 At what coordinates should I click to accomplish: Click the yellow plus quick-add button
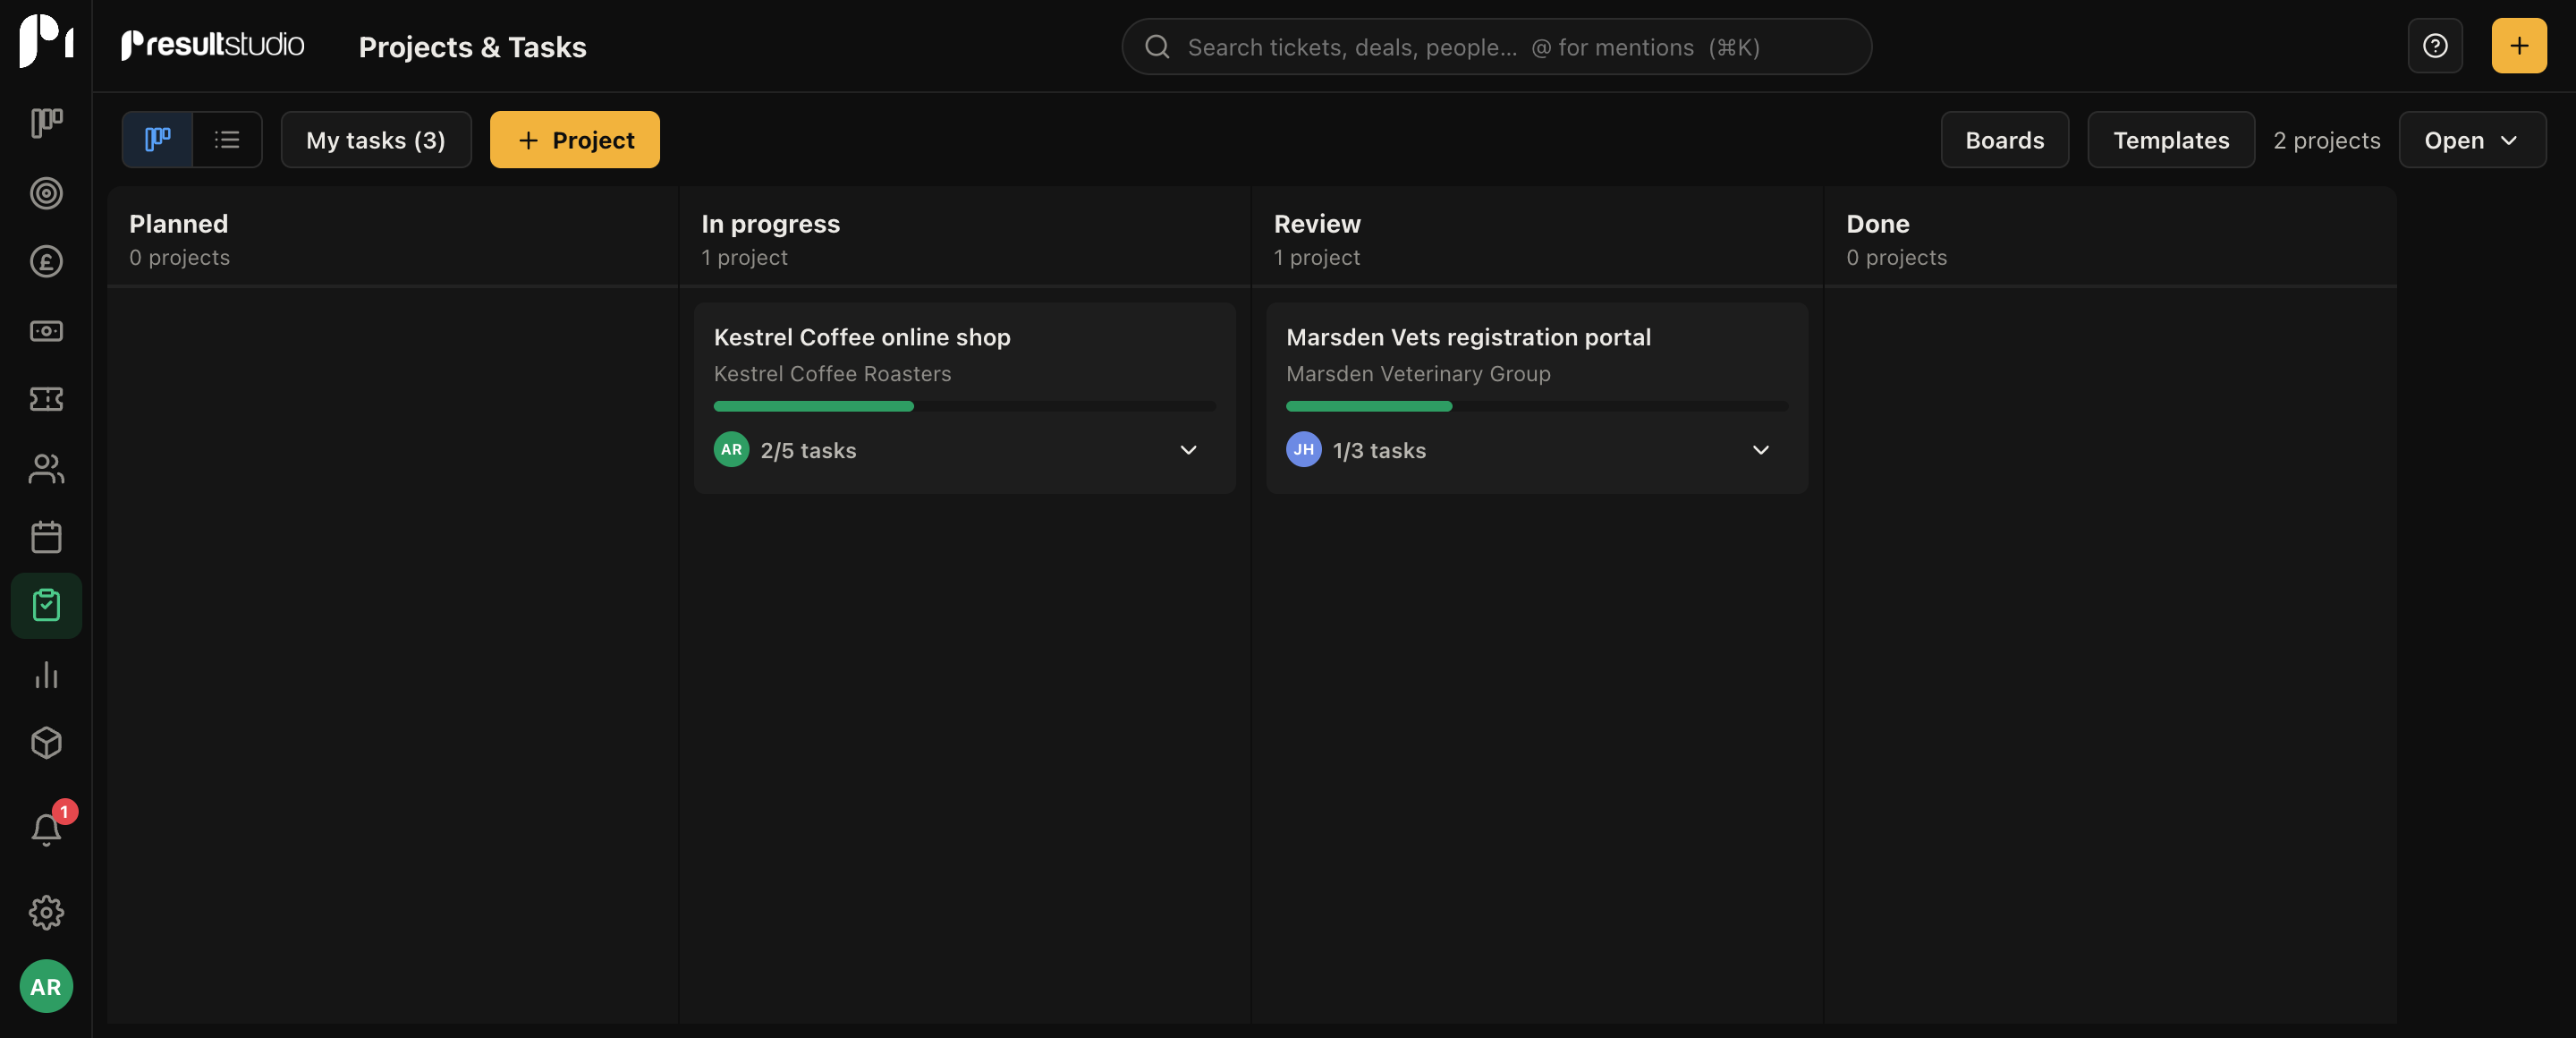pos(2518,46)
